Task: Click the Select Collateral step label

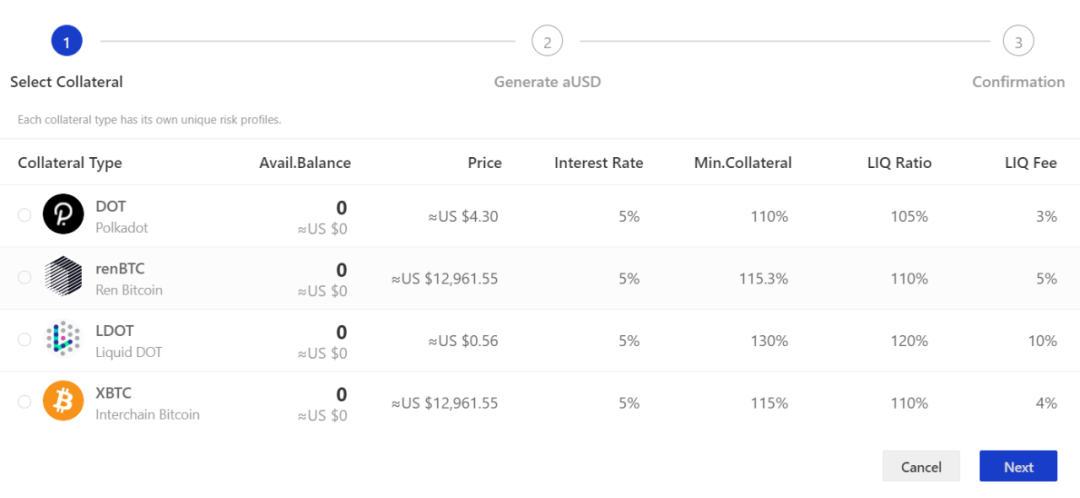Action: (x=66, y=82)
